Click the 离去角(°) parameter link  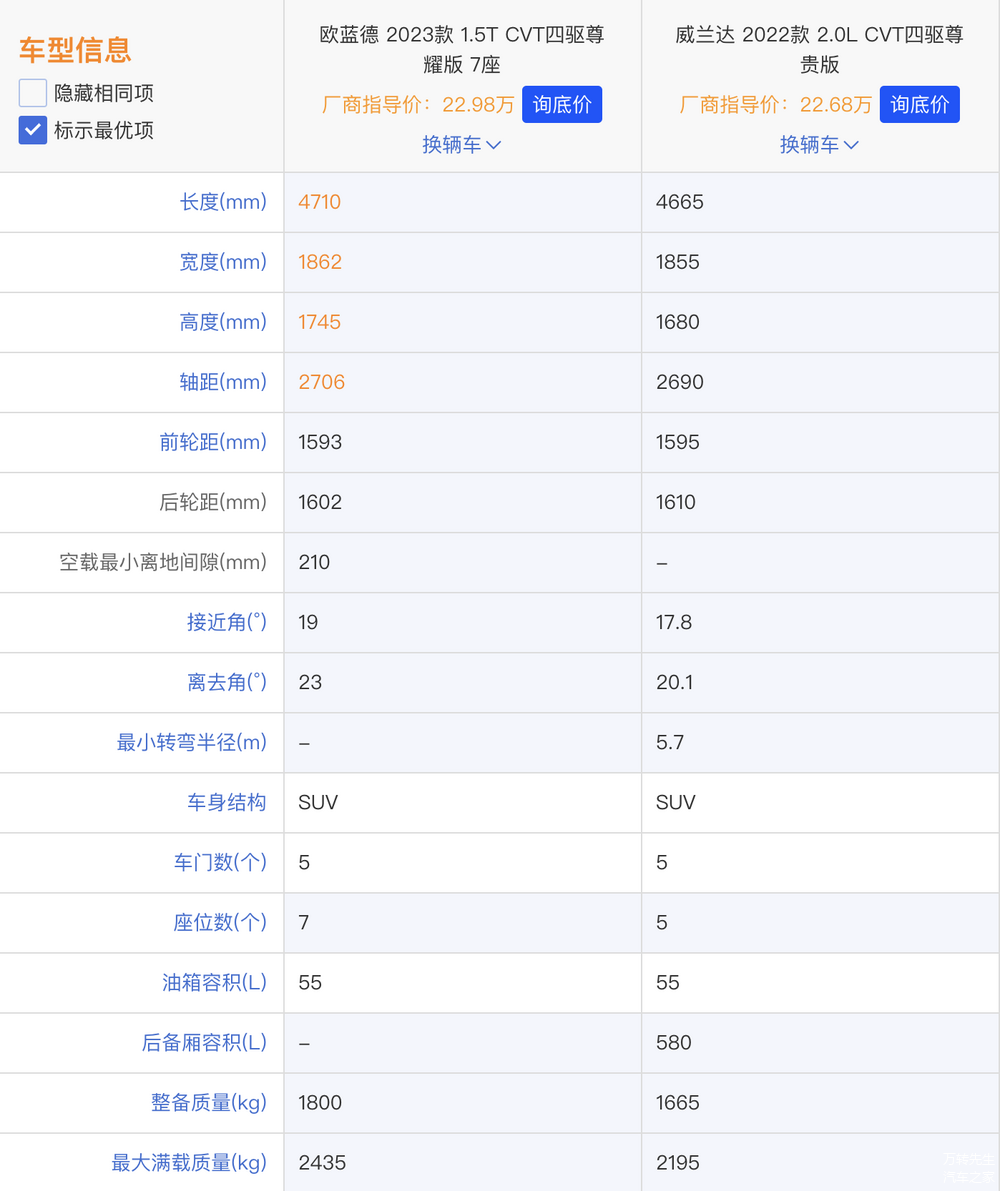coord(227,682)
